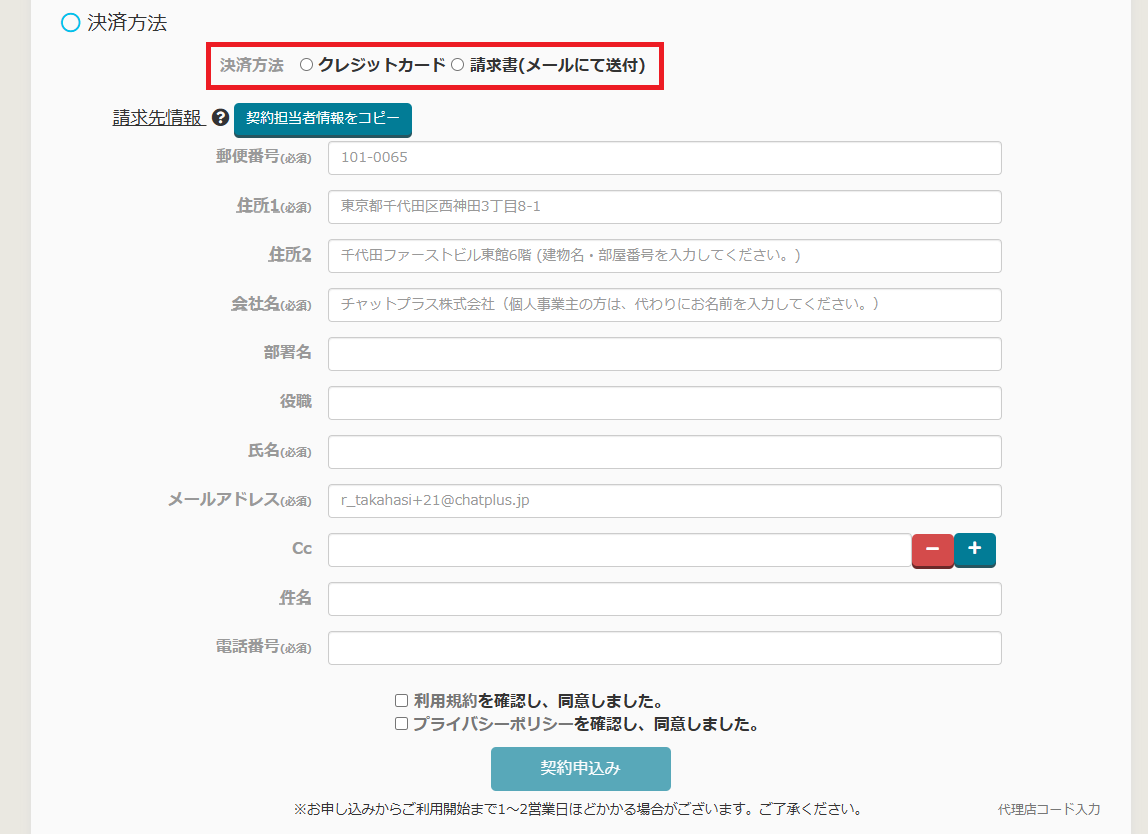Image resolution: width=1148 pixels, height=834 pixels.
Task: Open the プライバシーポリシー link
Action: [493, 724]
